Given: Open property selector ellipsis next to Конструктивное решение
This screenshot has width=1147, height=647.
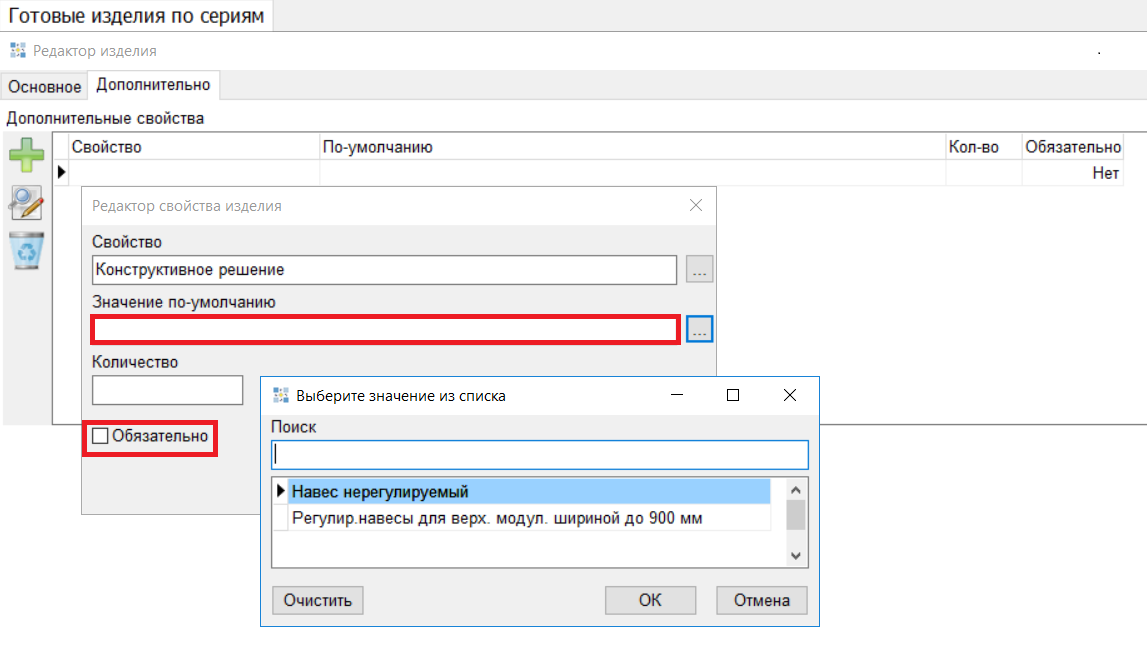Looking at the screenshot, I should coord(699,270).
